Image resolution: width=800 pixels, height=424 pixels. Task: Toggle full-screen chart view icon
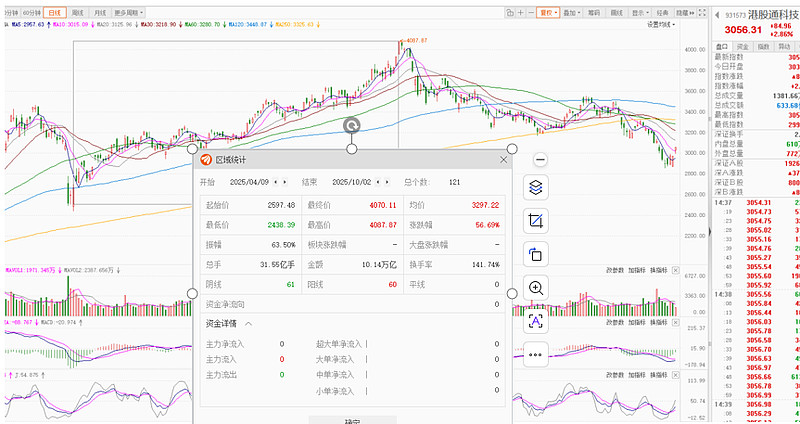click(x=702, y=13)
